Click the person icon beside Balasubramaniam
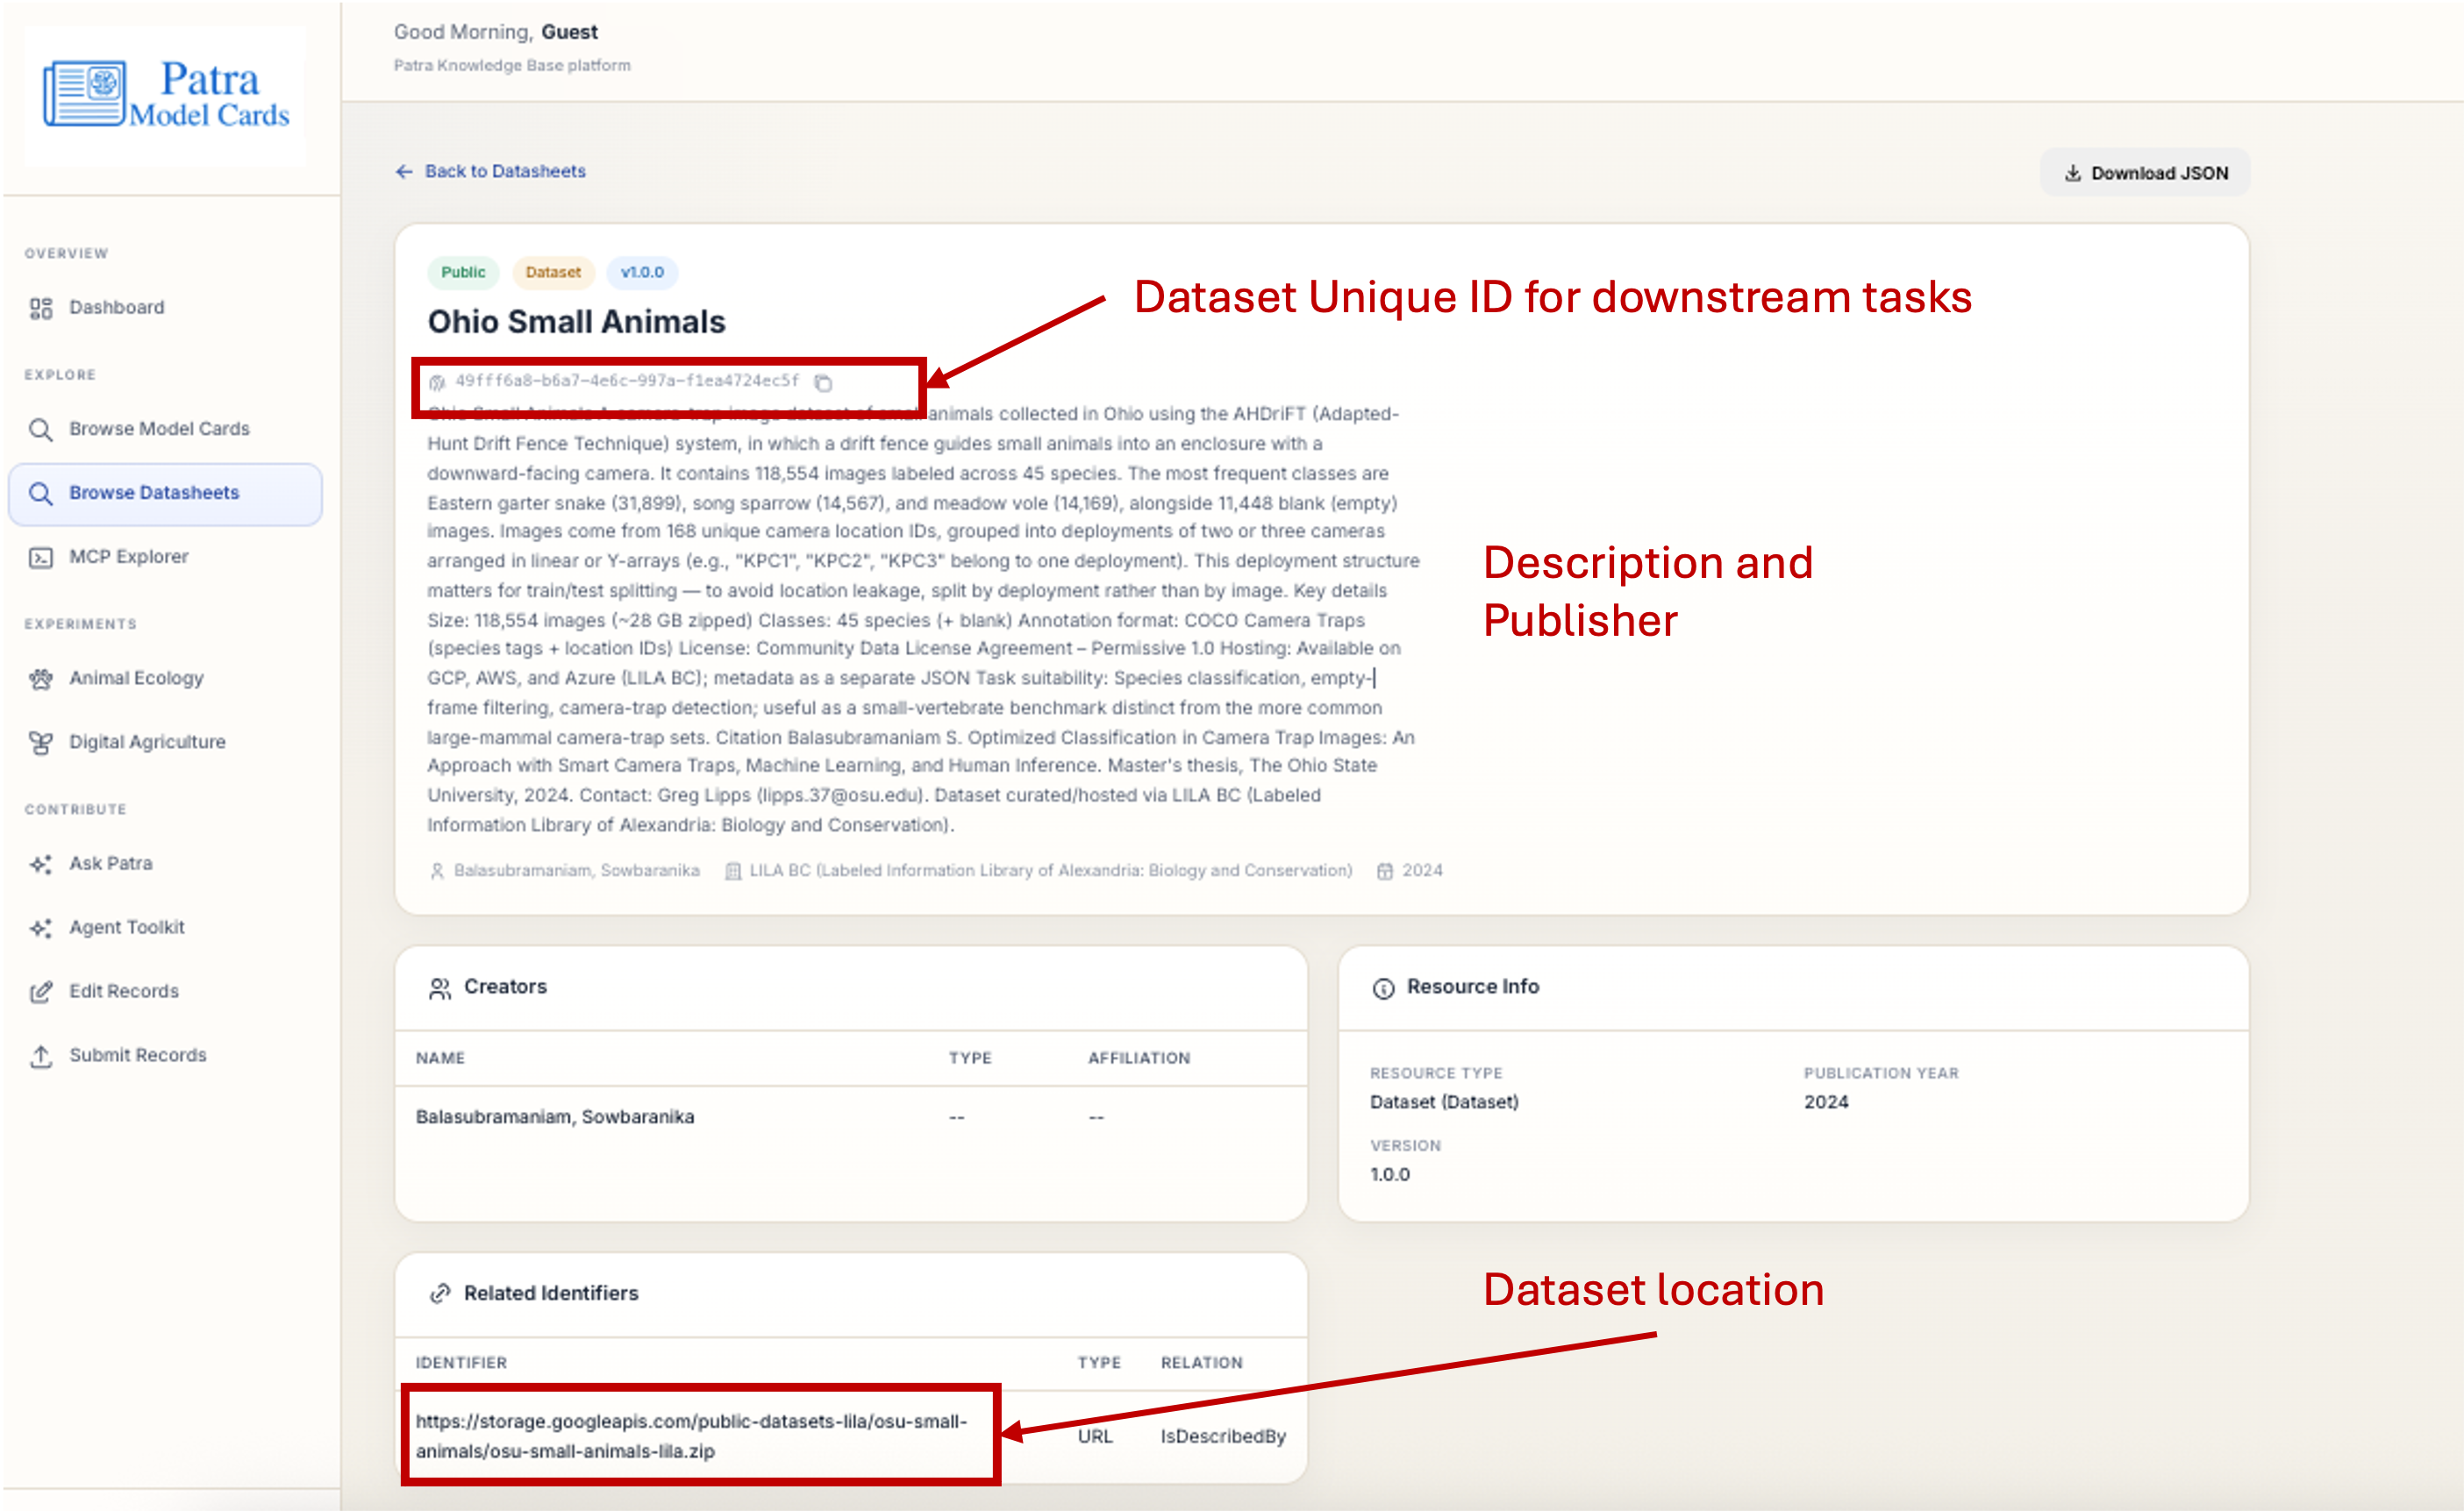The width and height of the screenshot is (2464, 1511). point(437,871)
